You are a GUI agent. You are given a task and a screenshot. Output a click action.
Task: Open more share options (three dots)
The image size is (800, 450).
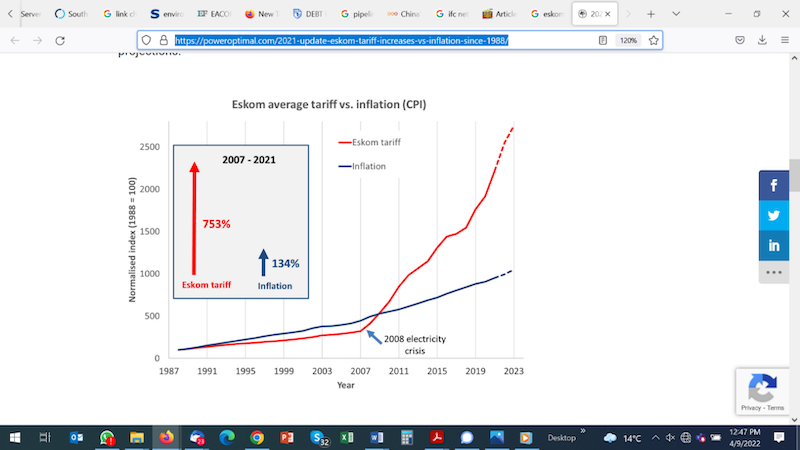[x=773, y=272]
